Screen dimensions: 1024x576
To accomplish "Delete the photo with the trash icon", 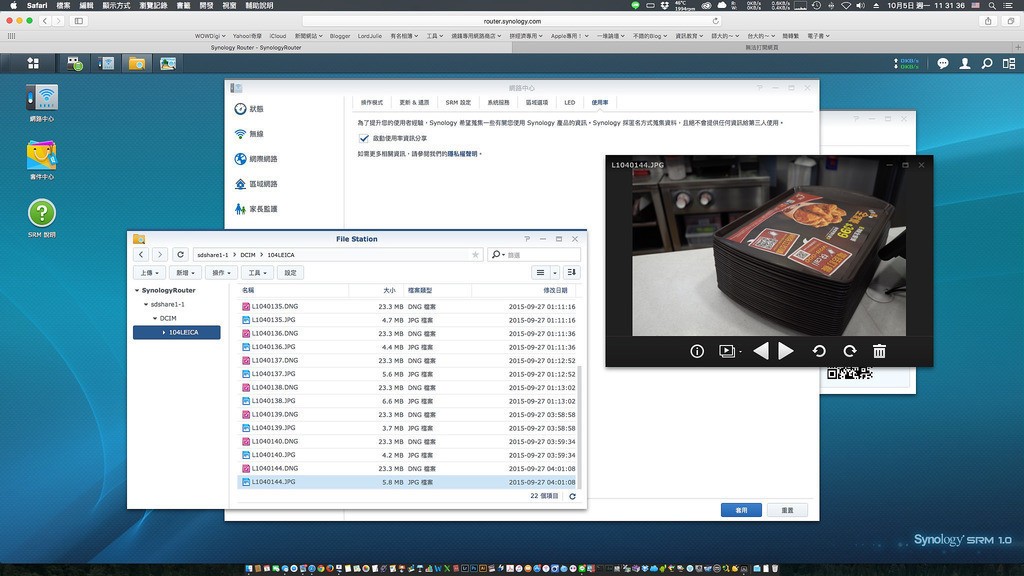I will click(x=880, y=351).
